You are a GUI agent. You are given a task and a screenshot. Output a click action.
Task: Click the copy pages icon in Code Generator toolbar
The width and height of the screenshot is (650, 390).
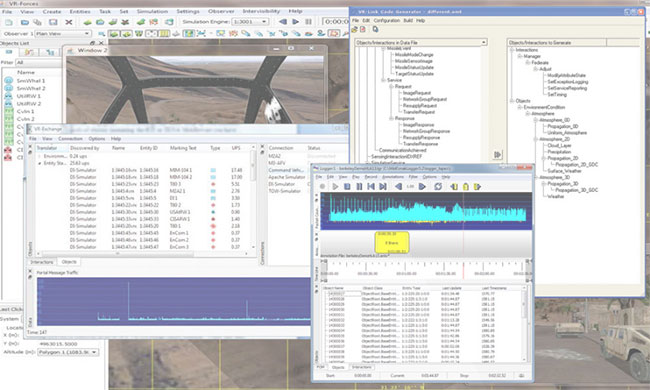tap(375, 29)
